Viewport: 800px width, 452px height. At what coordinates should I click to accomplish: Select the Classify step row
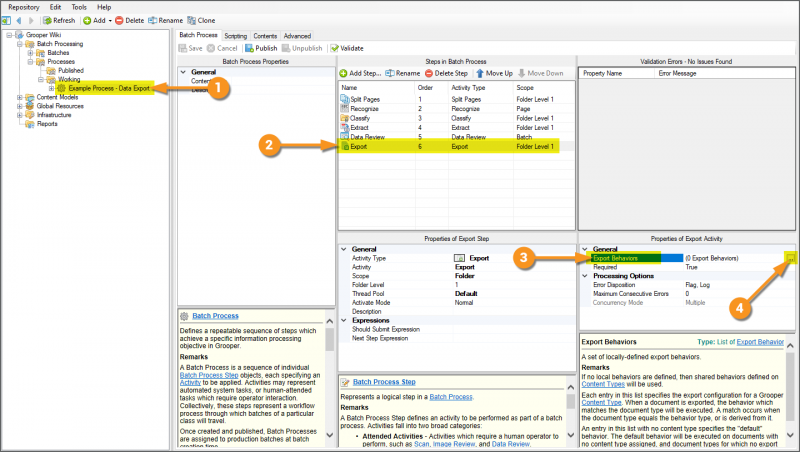(x=457, y=118)
